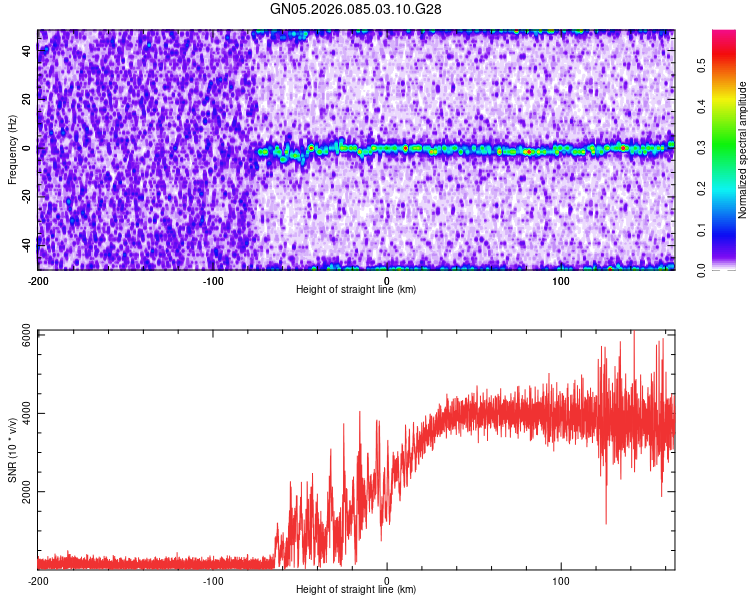The height and width of the screenshot is (600, 750).
Task: Click the deep SNR dip right of 100 km
Action: click(x=606, y=519)
